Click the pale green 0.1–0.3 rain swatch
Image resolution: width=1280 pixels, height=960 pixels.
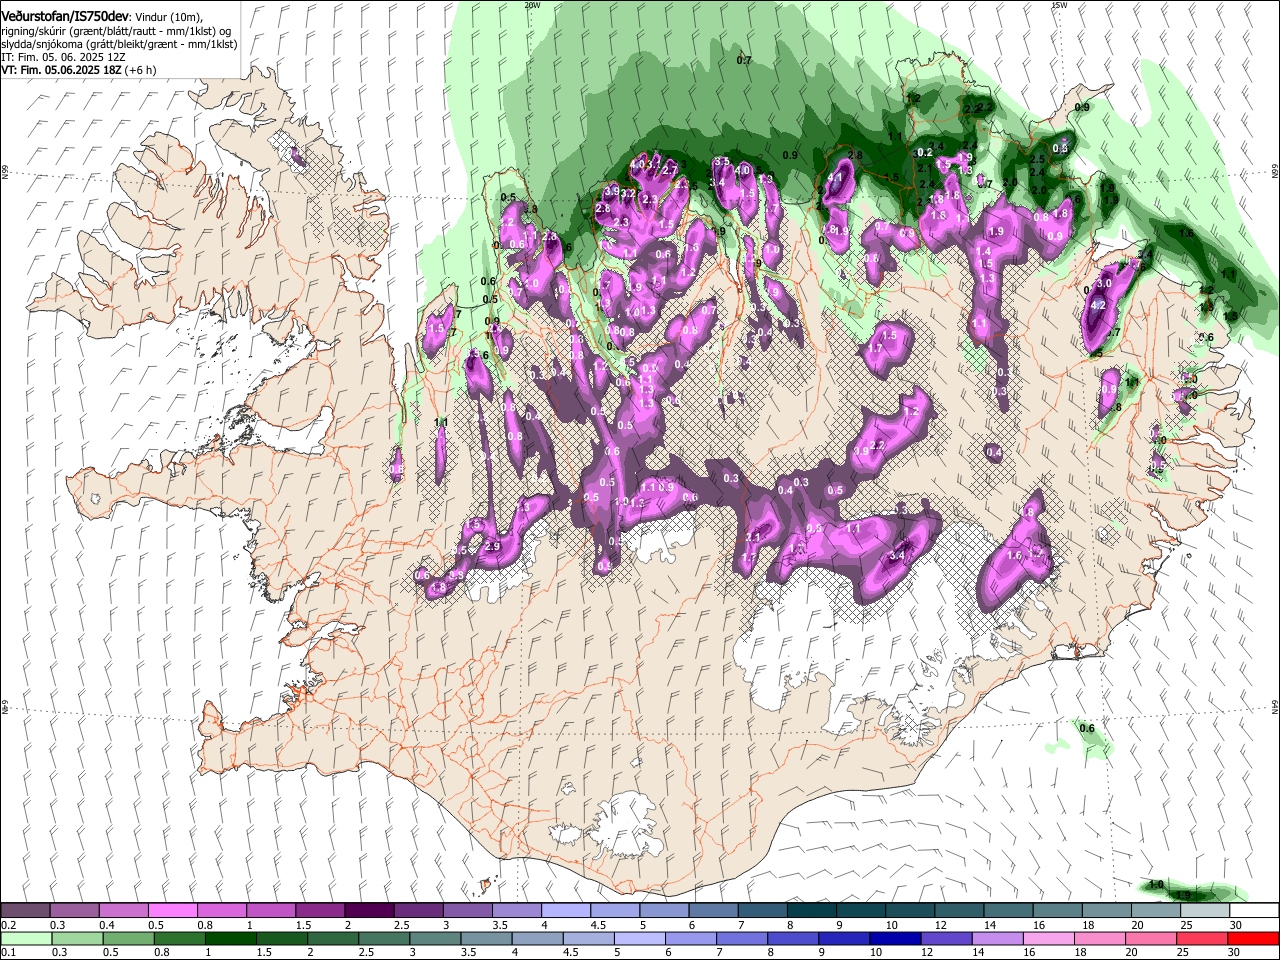(25, 938)
